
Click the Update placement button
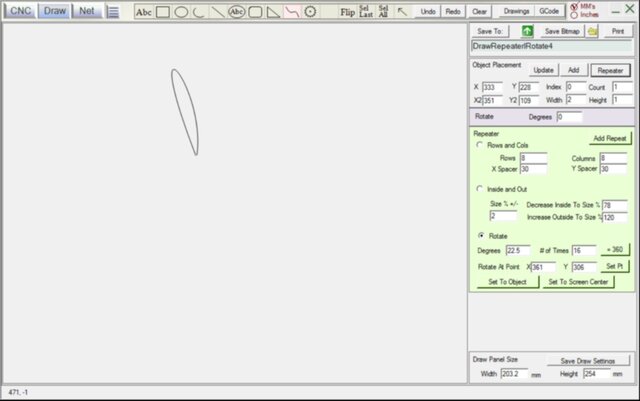543,70
